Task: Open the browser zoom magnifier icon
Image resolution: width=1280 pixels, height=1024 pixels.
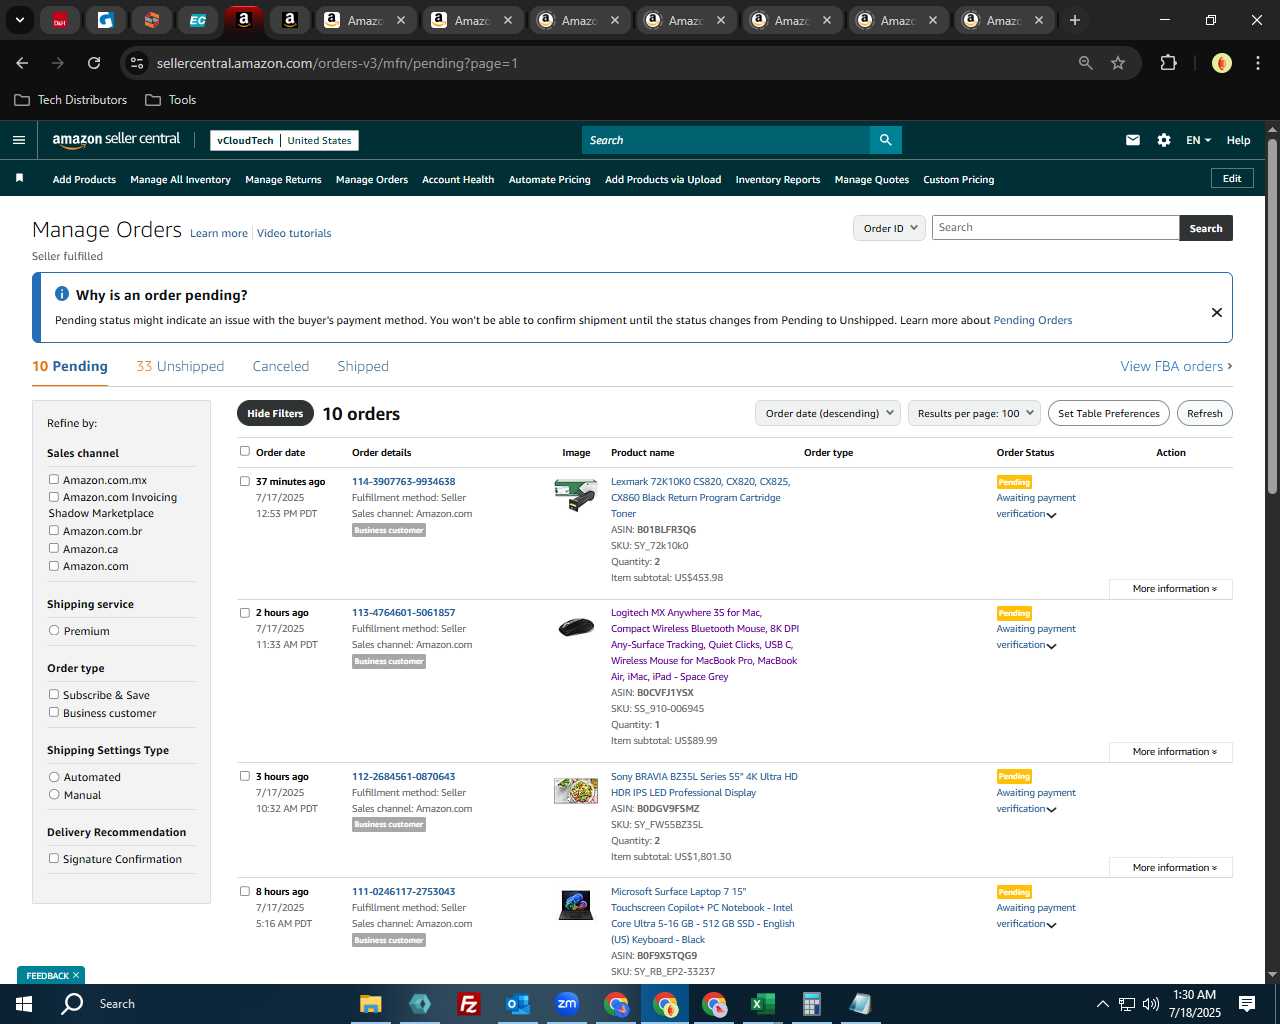Action: pyautogui.click(x=1086, y=63)
